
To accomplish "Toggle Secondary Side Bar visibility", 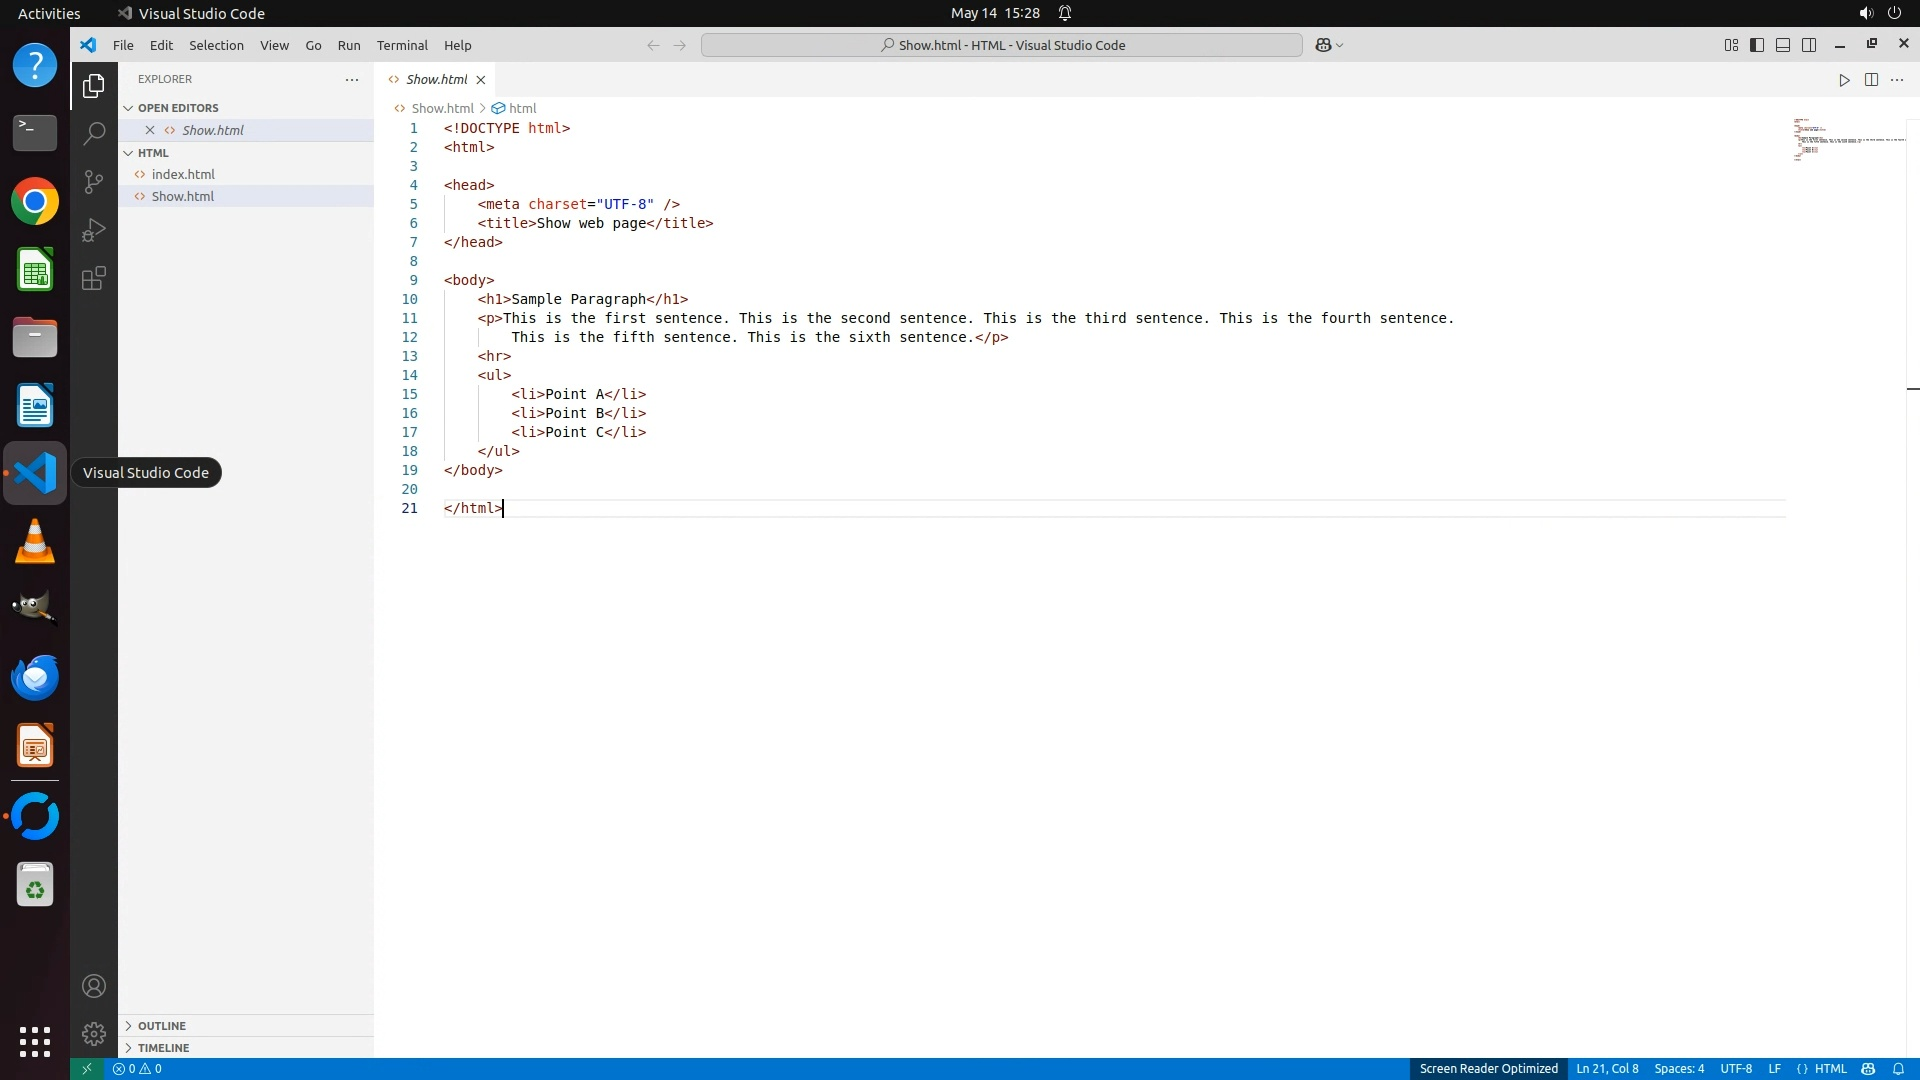I will pyautogui.click(x=1809, y=45).
